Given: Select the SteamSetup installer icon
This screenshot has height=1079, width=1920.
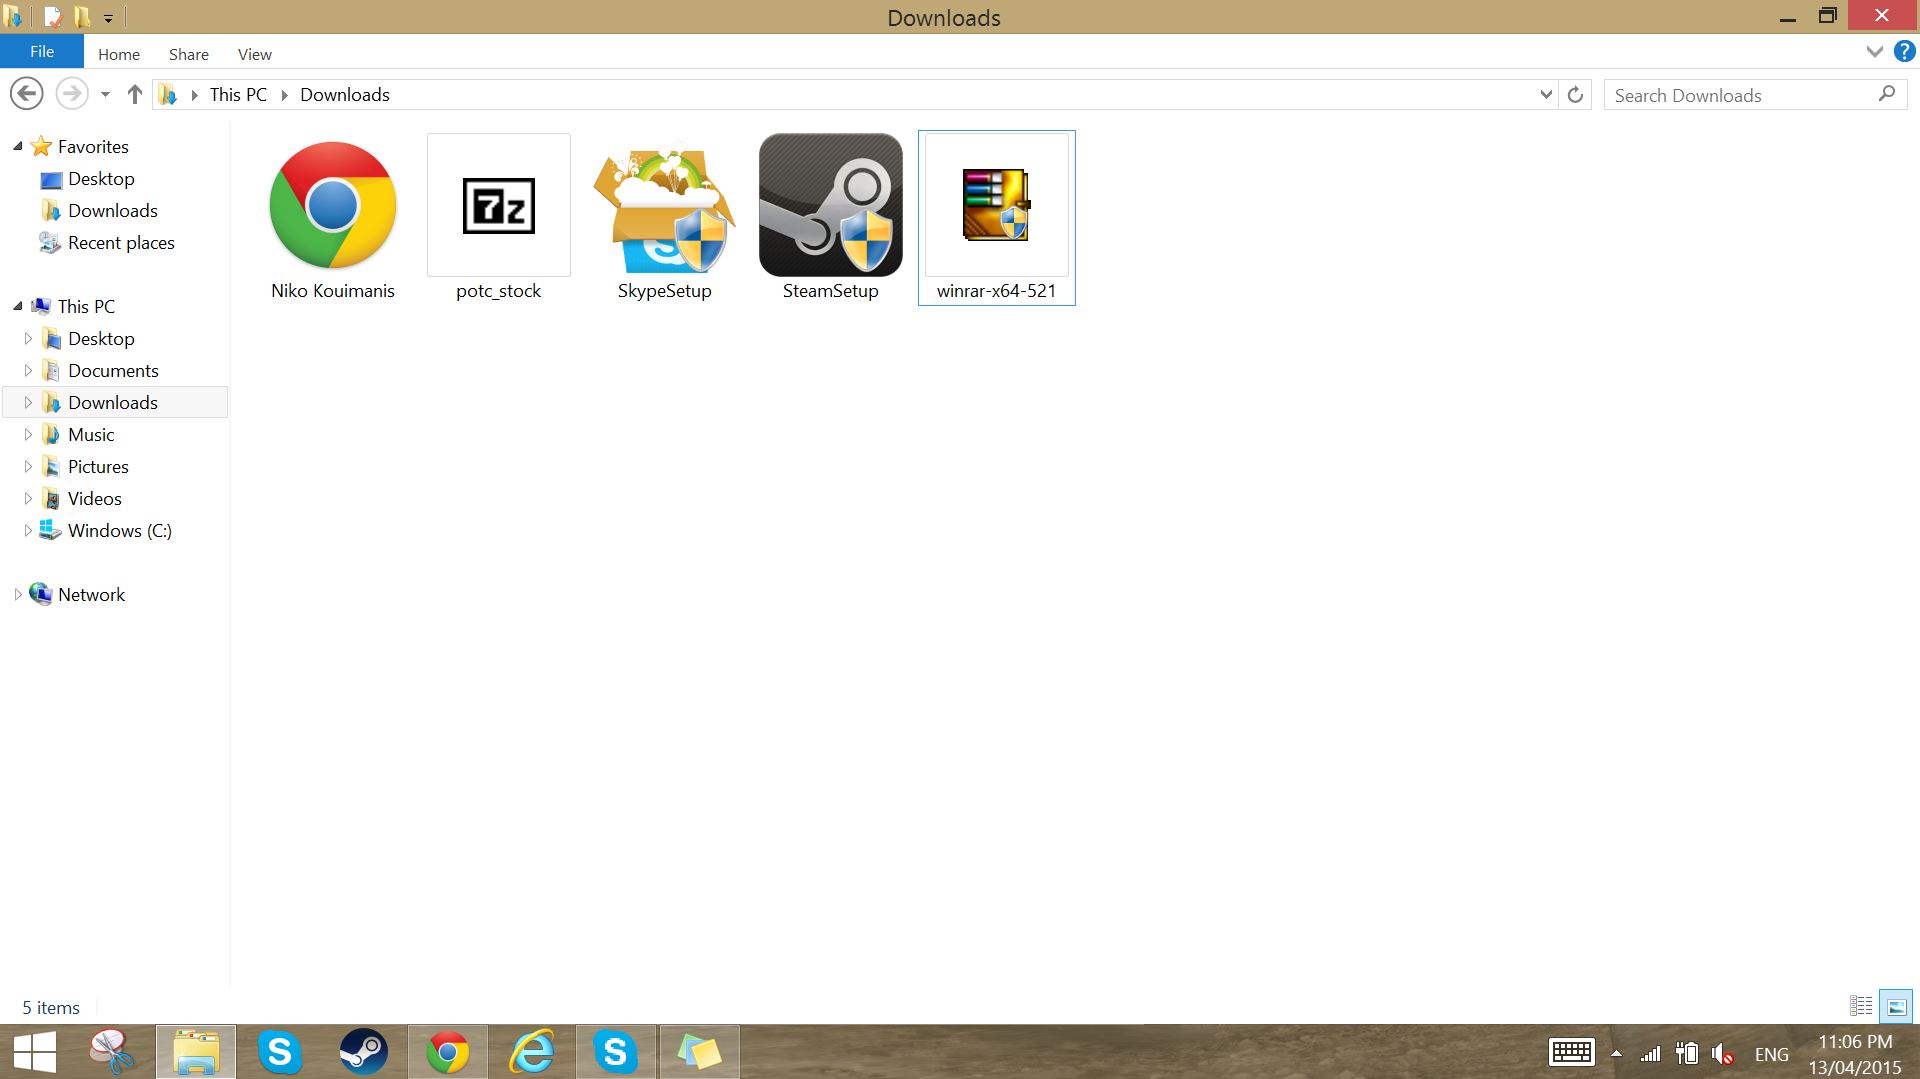Looking at the screenshot, I should click(831, 205).
